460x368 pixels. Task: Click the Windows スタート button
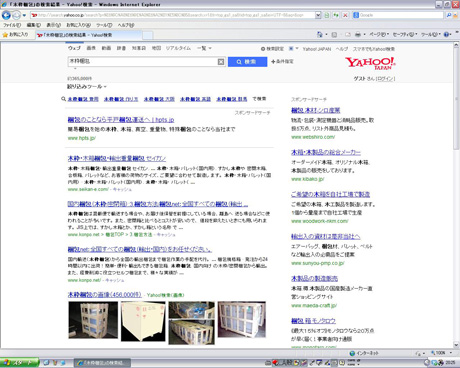click(x=19, y=363)
